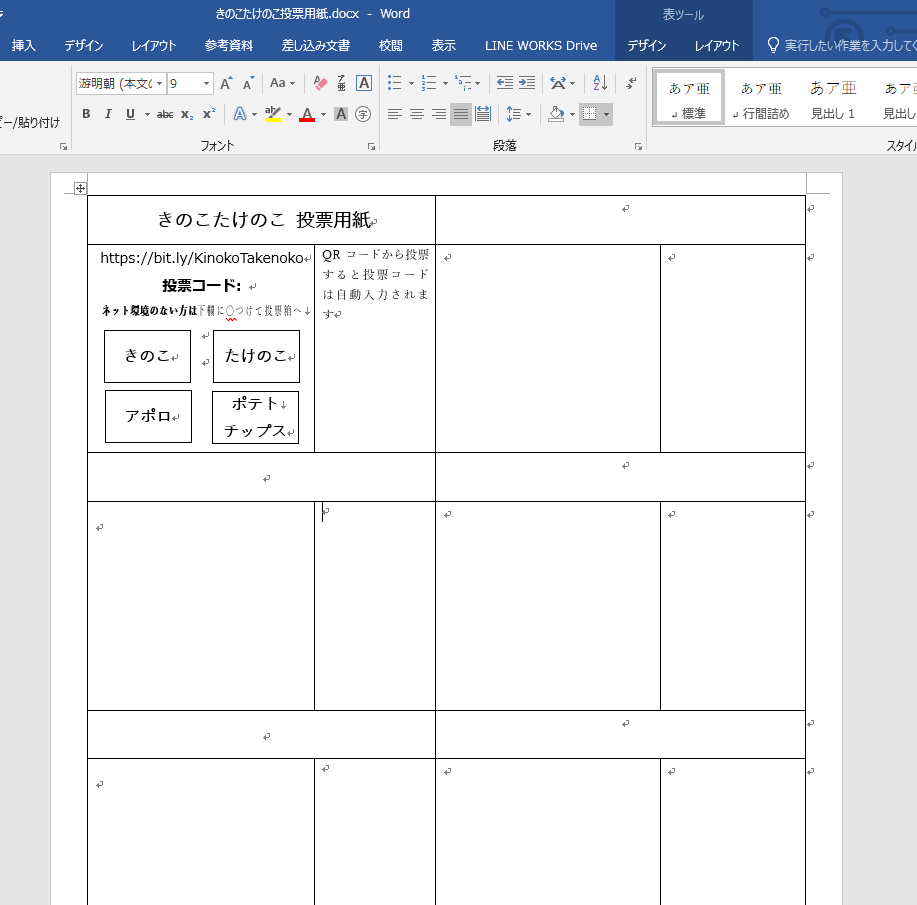This screenshot has width=917, height=905.
Task: Toggle center text alignment
Action: (x=415, y=114)
